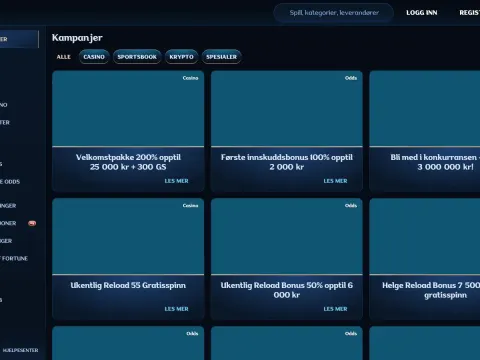The height and width of the screenshot is (360, 480).
Task: Click the Casino tag on Velkomstpakke card
Action: pyautogui.click(x=190, y=78)
